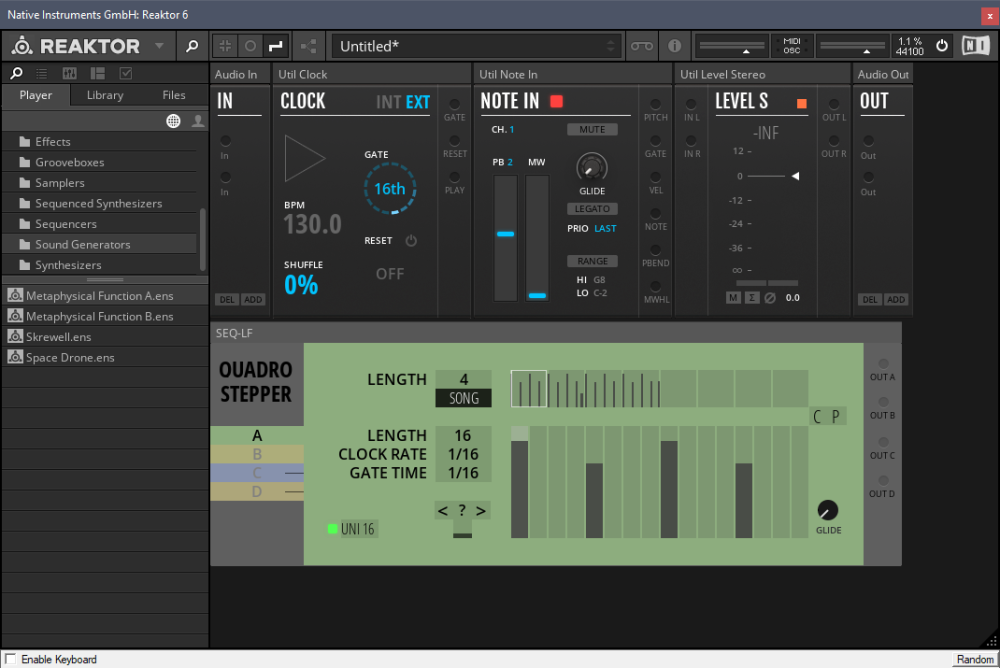The height and width of the screenshot is (668, 1000).
Task: Toggle the phase invert icon in Level
Action: [770, 298]
